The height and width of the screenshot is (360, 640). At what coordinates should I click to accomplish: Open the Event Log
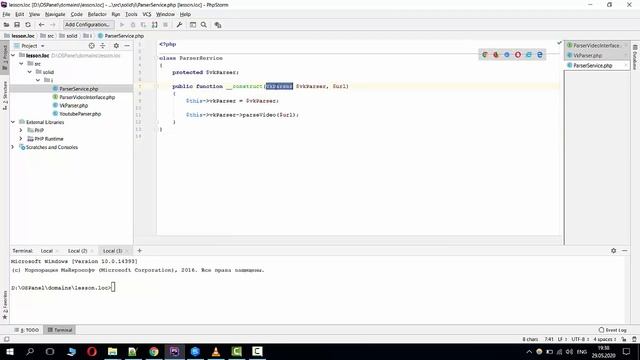[612, 330]
